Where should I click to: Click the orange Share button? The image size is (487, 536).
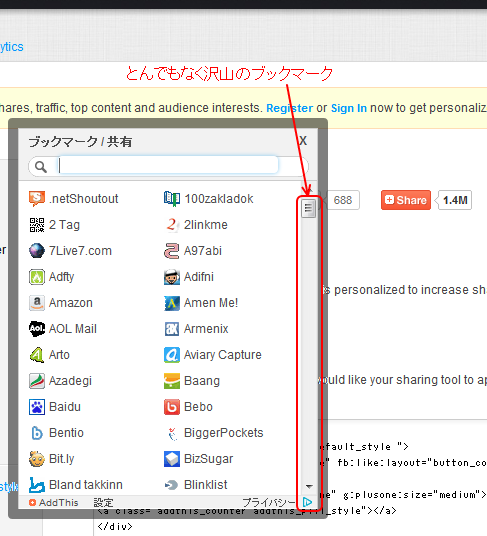[x=406, y=200]
